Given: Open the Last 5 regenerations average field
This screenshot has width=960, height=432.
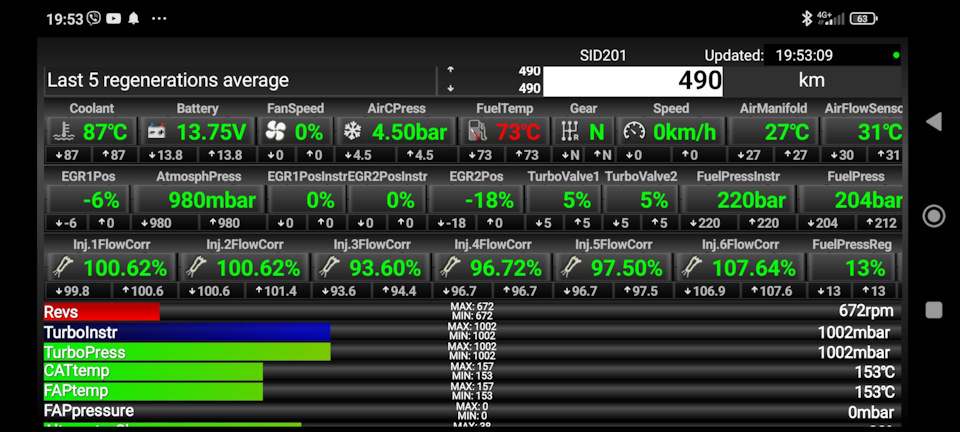Looking at the screenshot, I should [x=240, y=80].
